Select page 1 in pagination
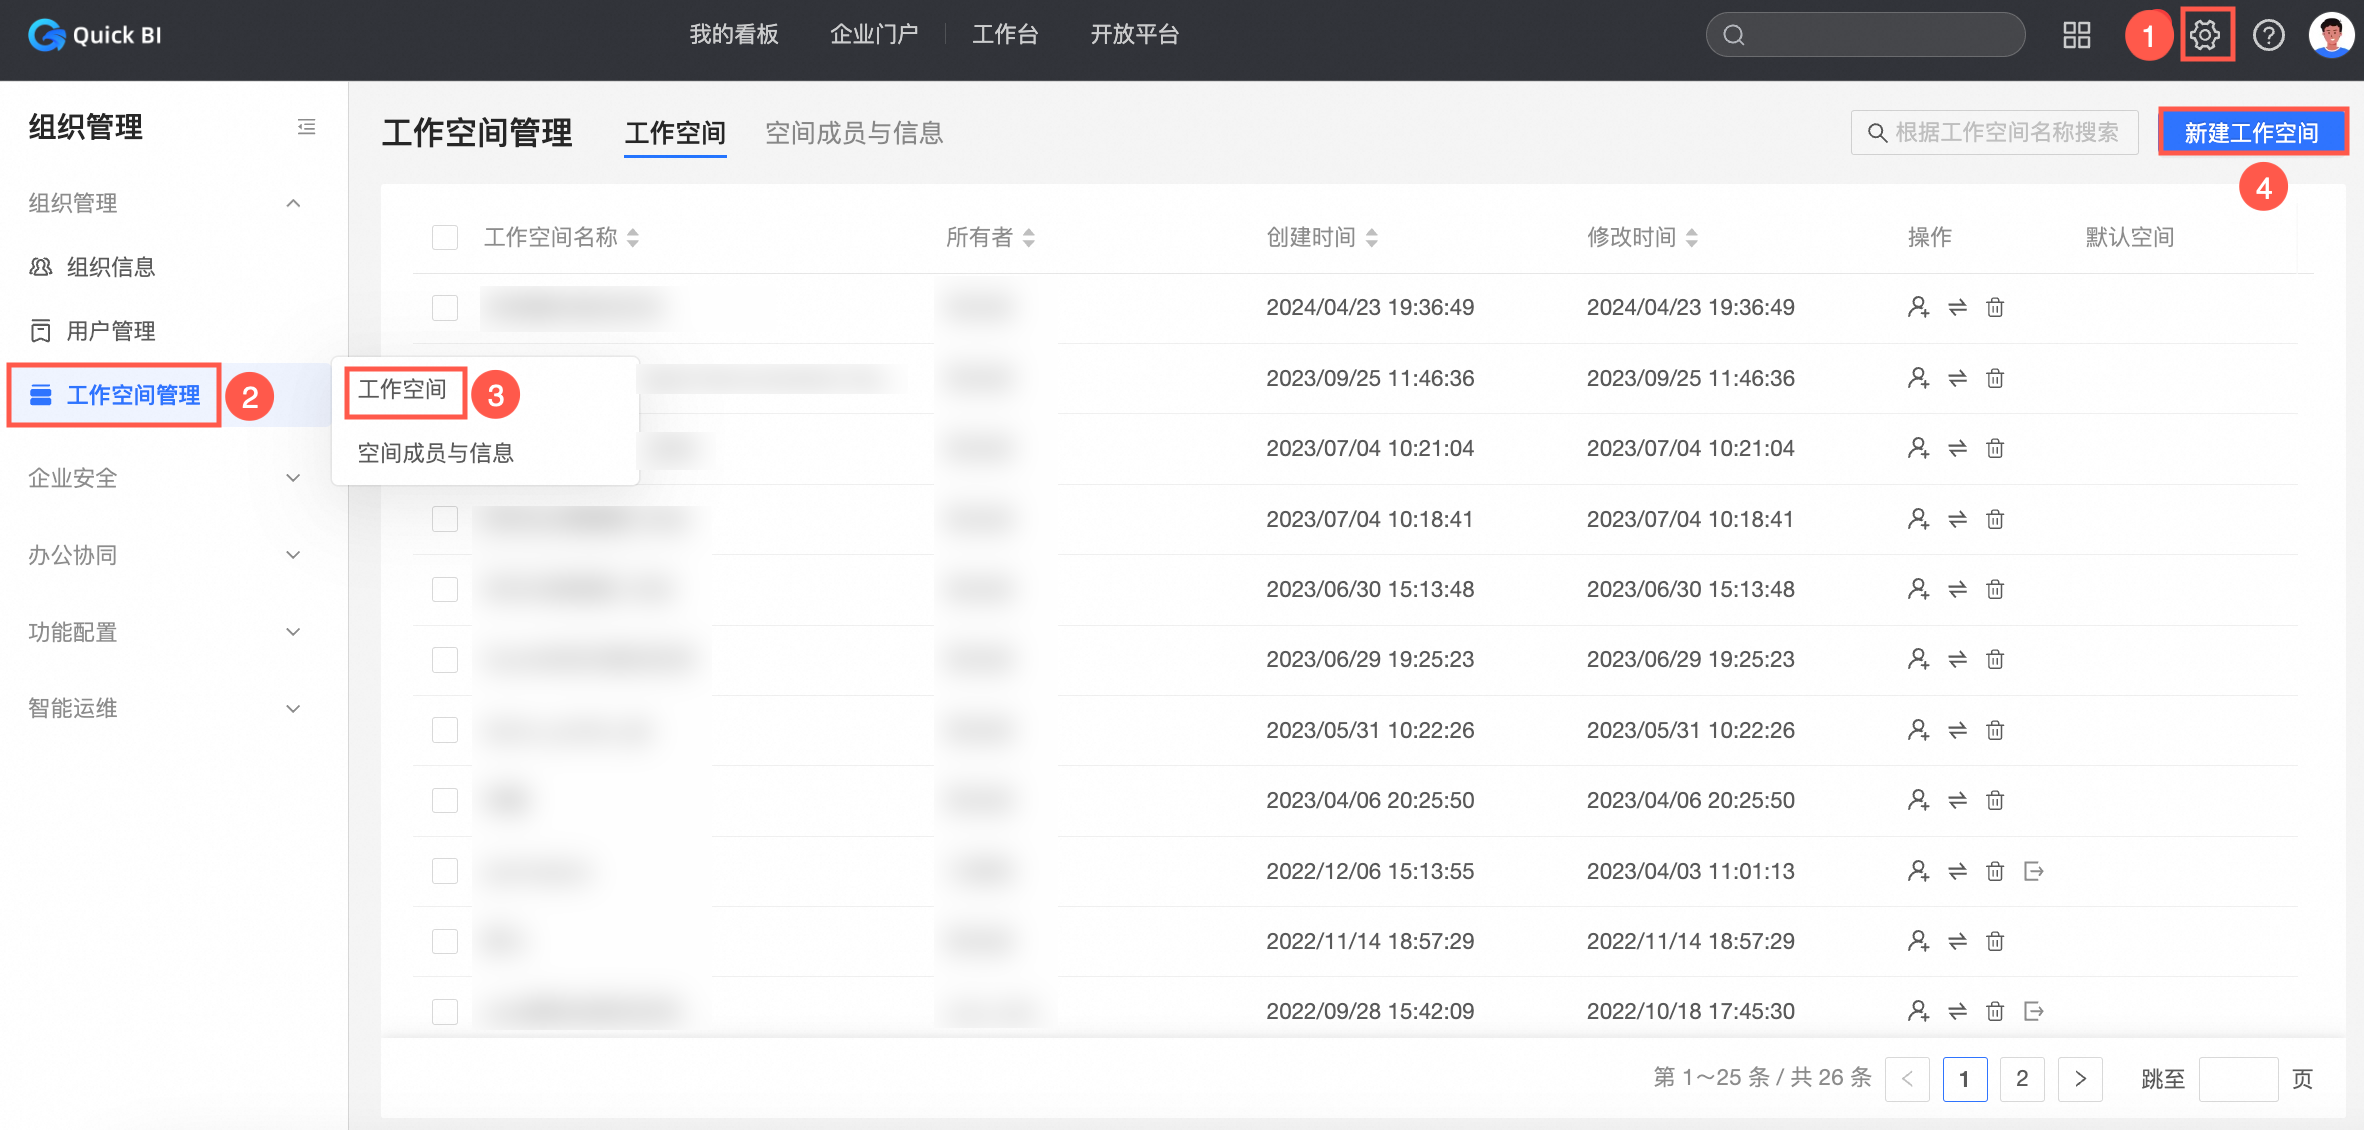The image size is (2364, 1130). coord(1964,1079)
